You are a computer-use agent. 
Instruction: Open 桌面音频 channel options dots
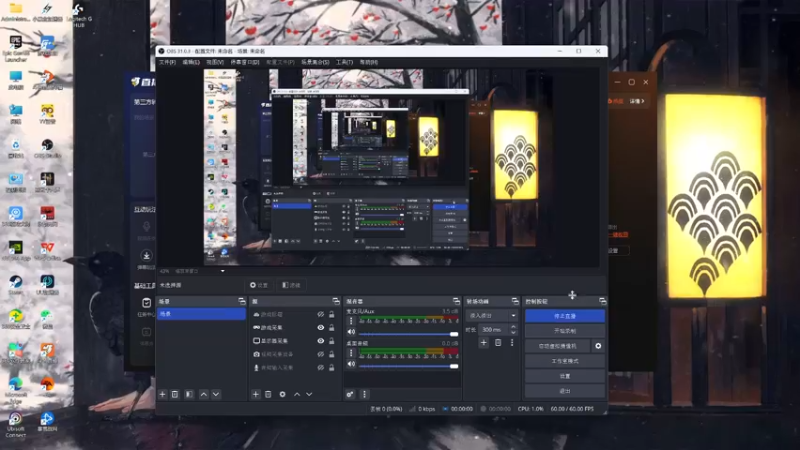point(351,353)
